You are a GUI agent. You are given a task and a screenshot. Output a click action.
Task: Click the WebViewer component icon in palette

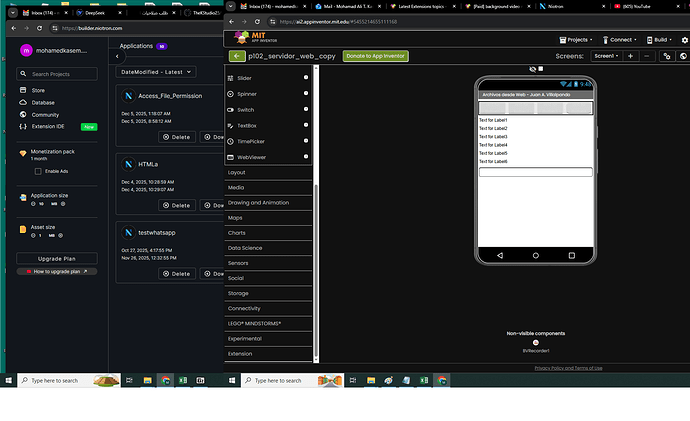click(232, 157)
